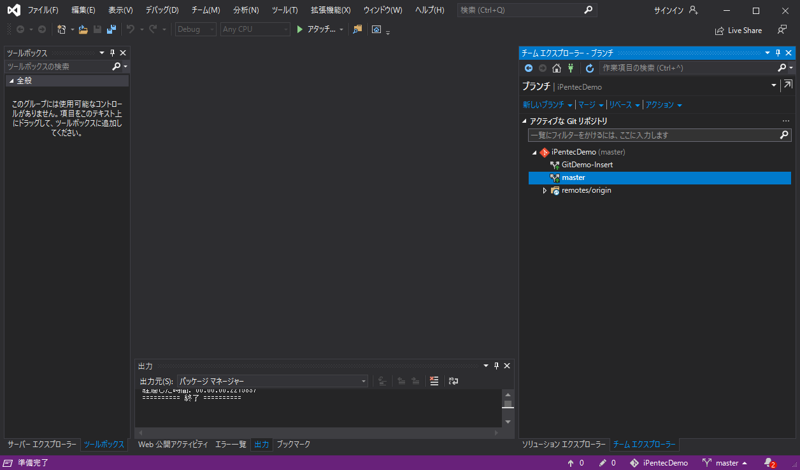Toggle the 出力 panel pin icon
The width and height of the screenshot is (800, 470).
point(496,366)
